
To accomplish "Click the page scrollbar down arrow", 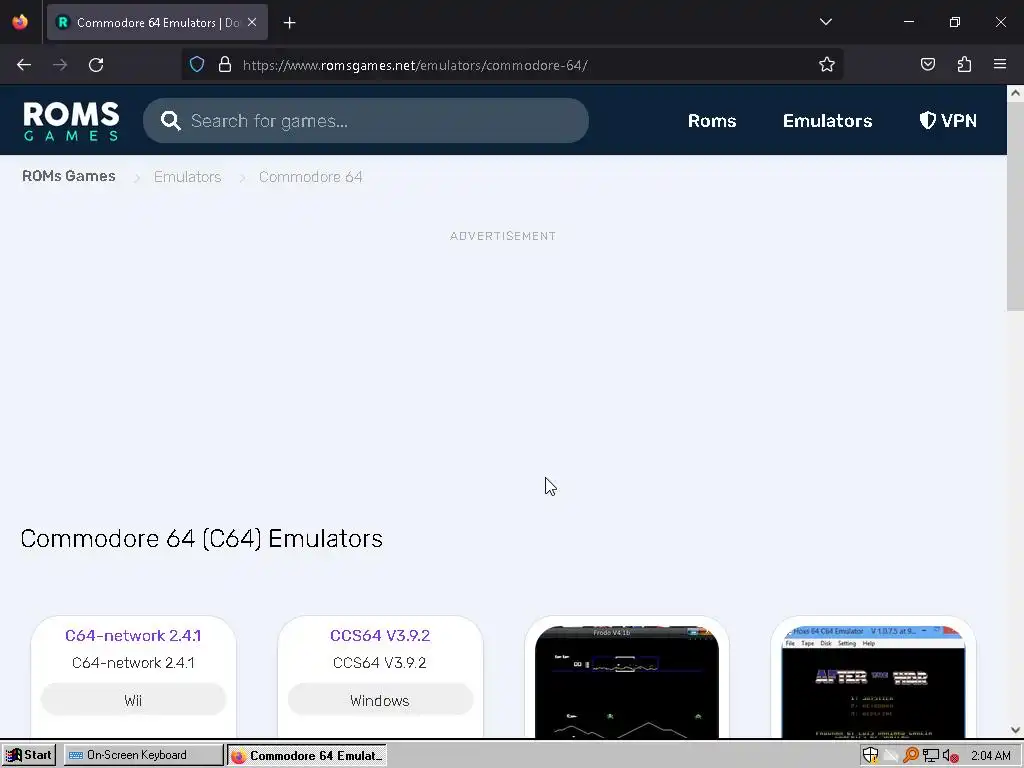I will pyautogui.click(x=1016, y=730).
